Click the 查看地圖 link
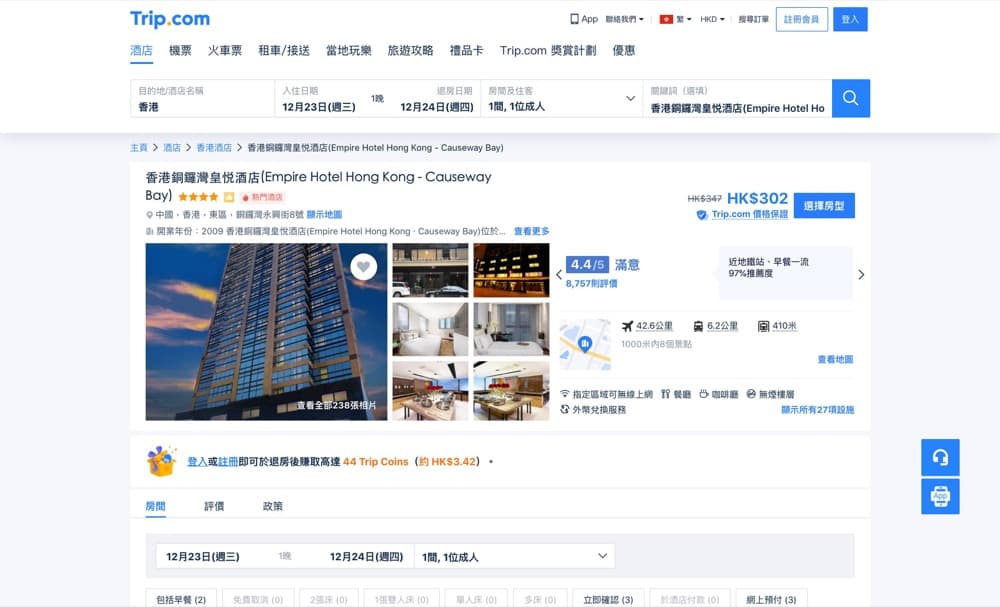This screenshot has height=607, width=1000. 835,360
